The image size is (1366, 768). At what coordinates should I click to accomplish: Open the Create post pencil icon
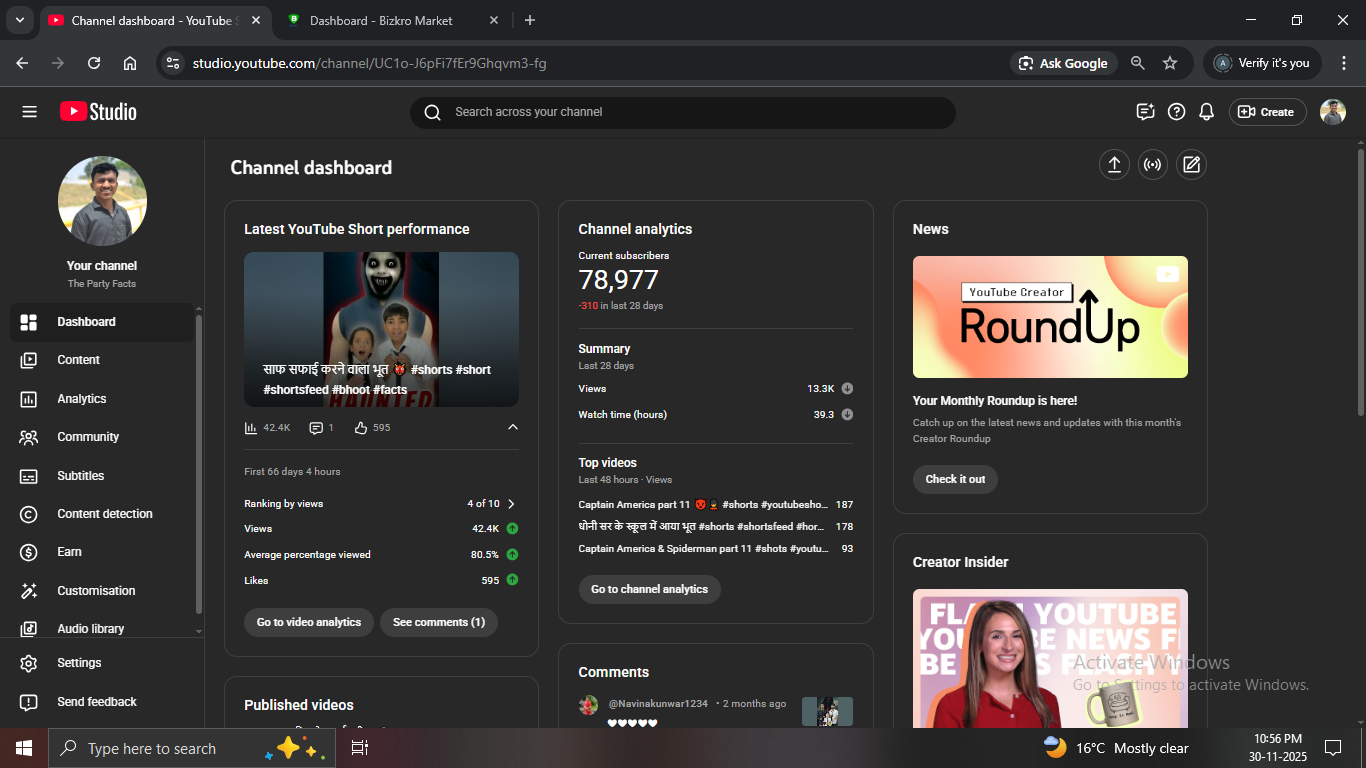(1190, 166)
